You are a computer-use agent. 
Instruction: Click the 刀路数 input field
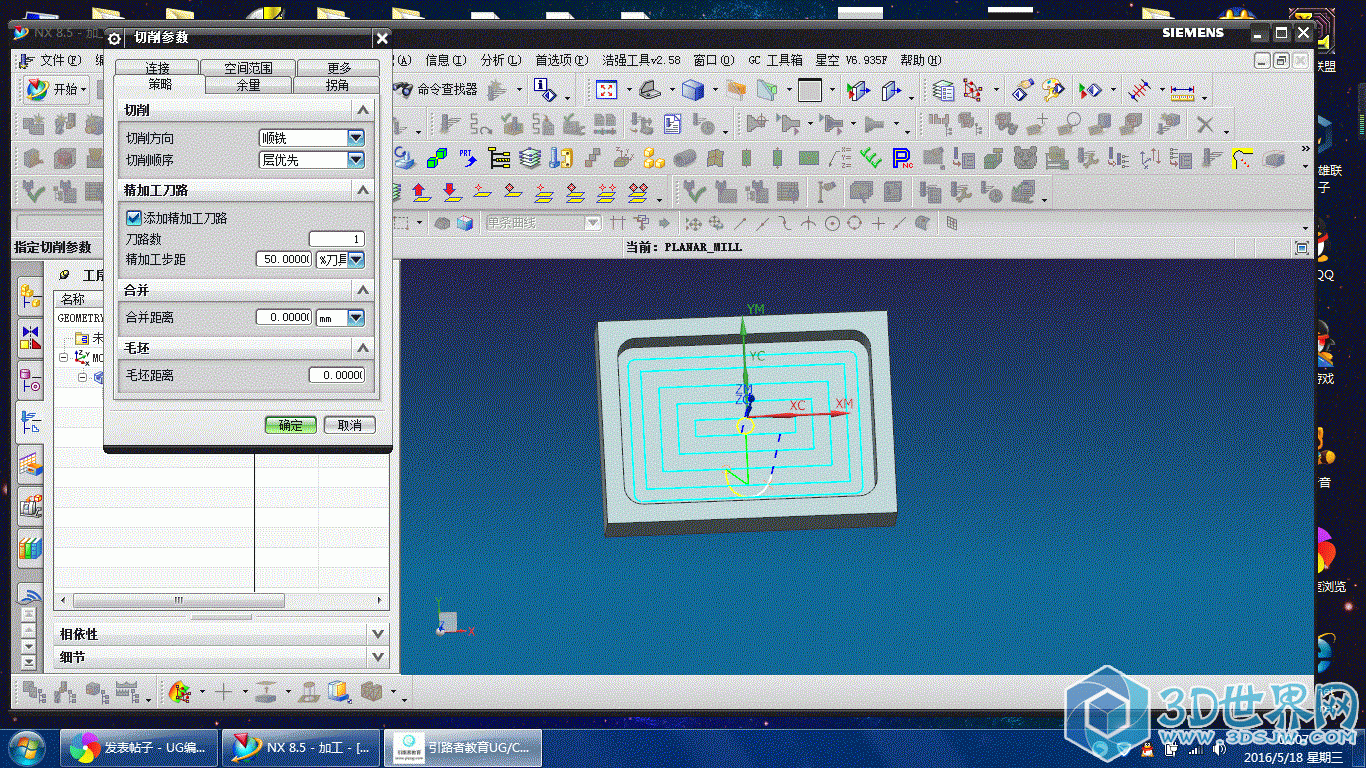[x=337, y=239]
